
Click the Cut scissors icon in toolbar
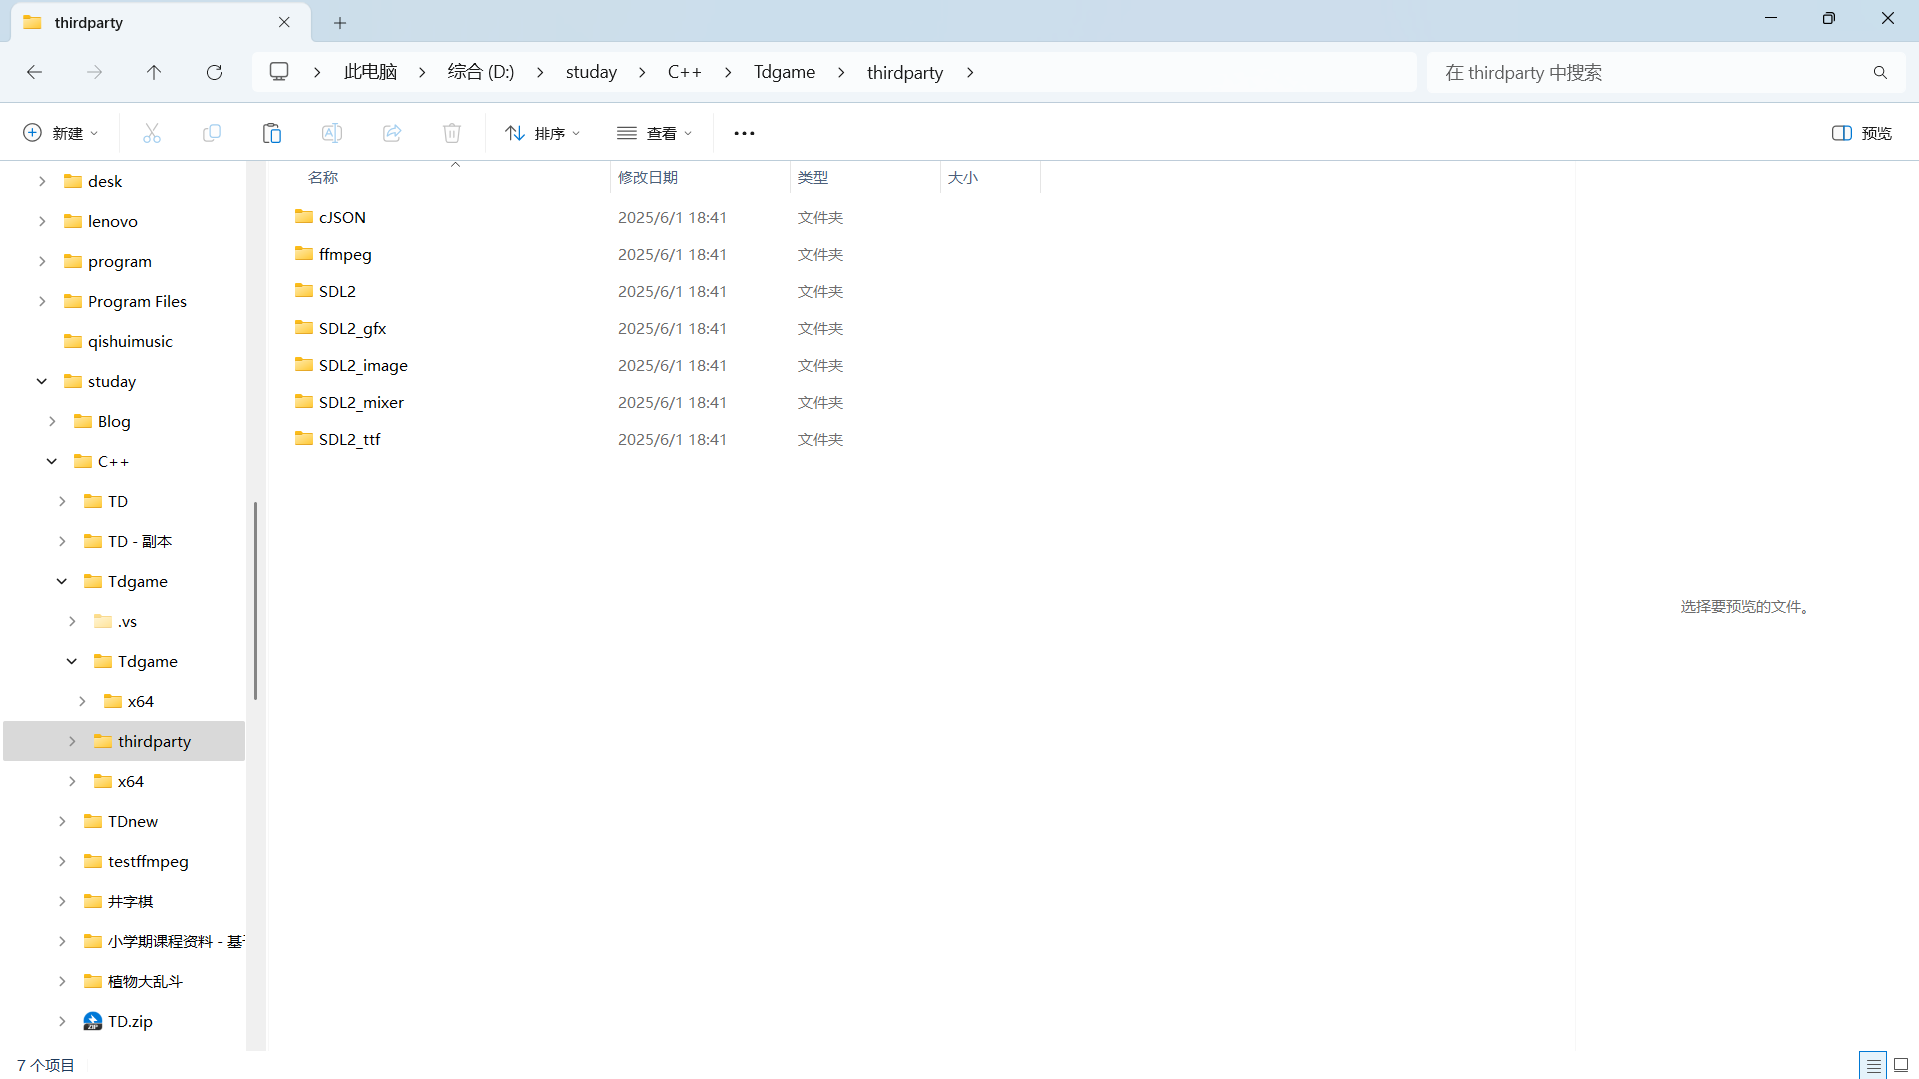(152, 133)
